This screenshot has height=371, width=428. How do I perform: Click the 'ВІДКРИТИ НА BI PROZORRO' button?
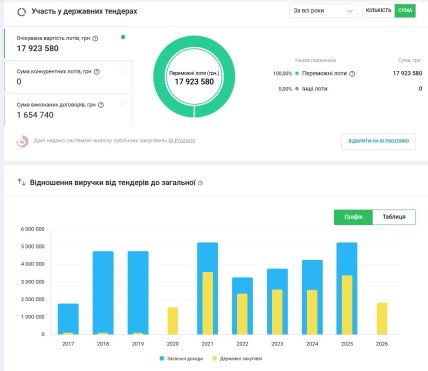tap(378, 141)
